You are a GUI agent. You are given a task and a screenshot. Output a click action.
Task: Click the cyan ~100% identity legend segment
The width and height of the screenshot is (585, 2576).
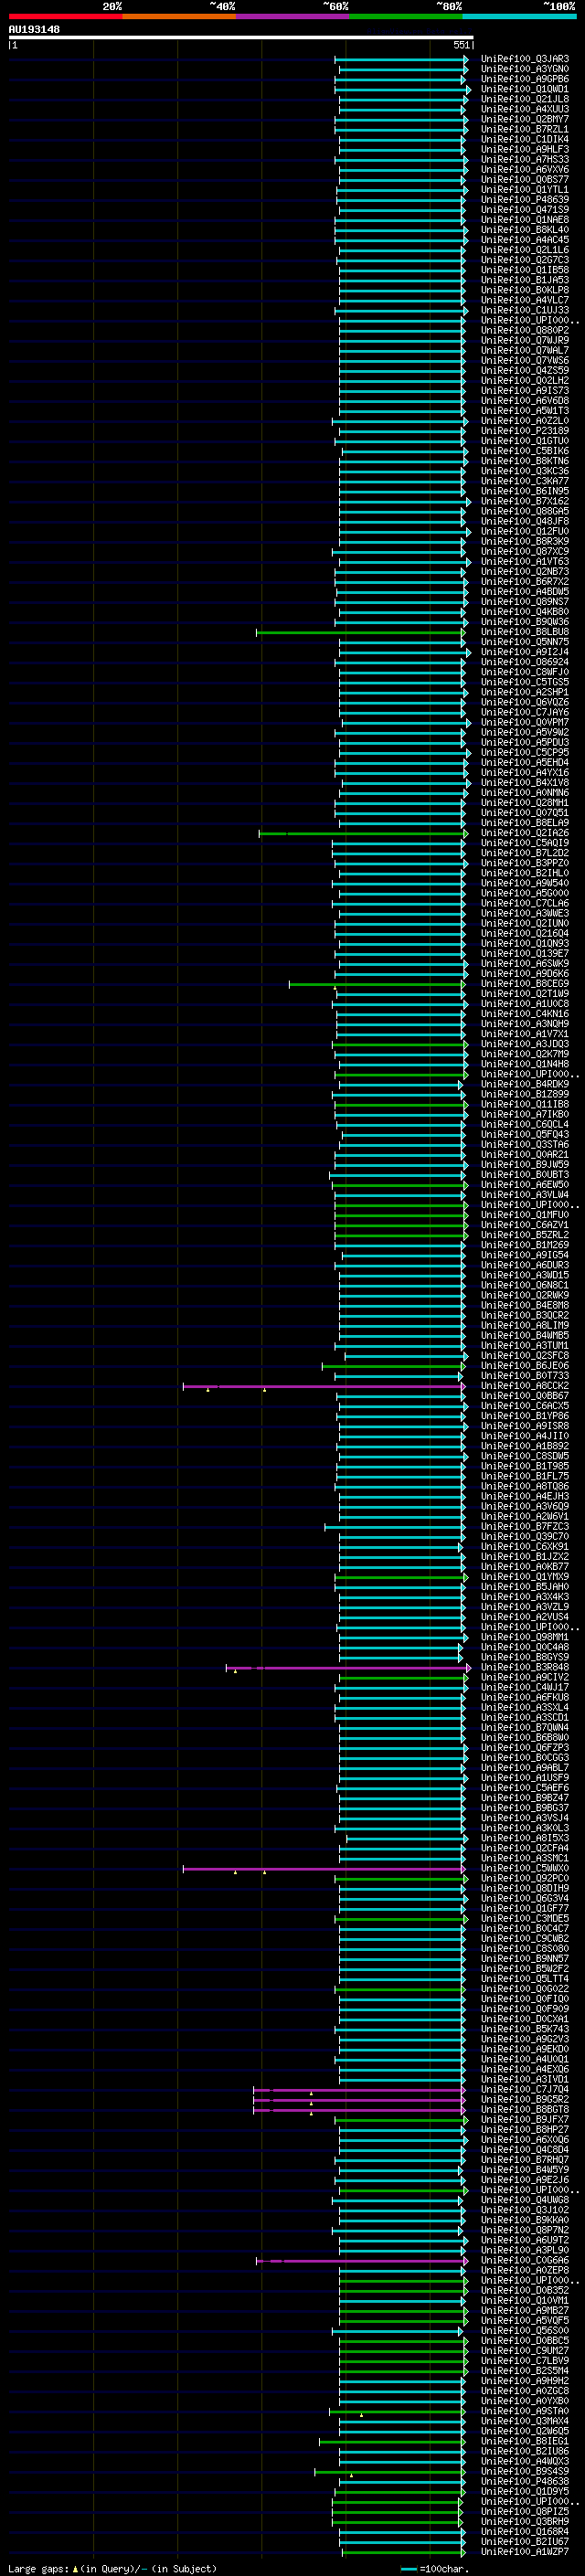pyautogui.click(x=519, y=16)
